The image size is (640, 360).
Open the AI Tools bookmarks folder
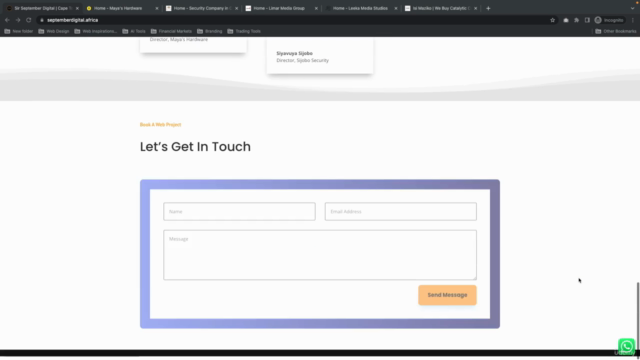coord(134,31)
